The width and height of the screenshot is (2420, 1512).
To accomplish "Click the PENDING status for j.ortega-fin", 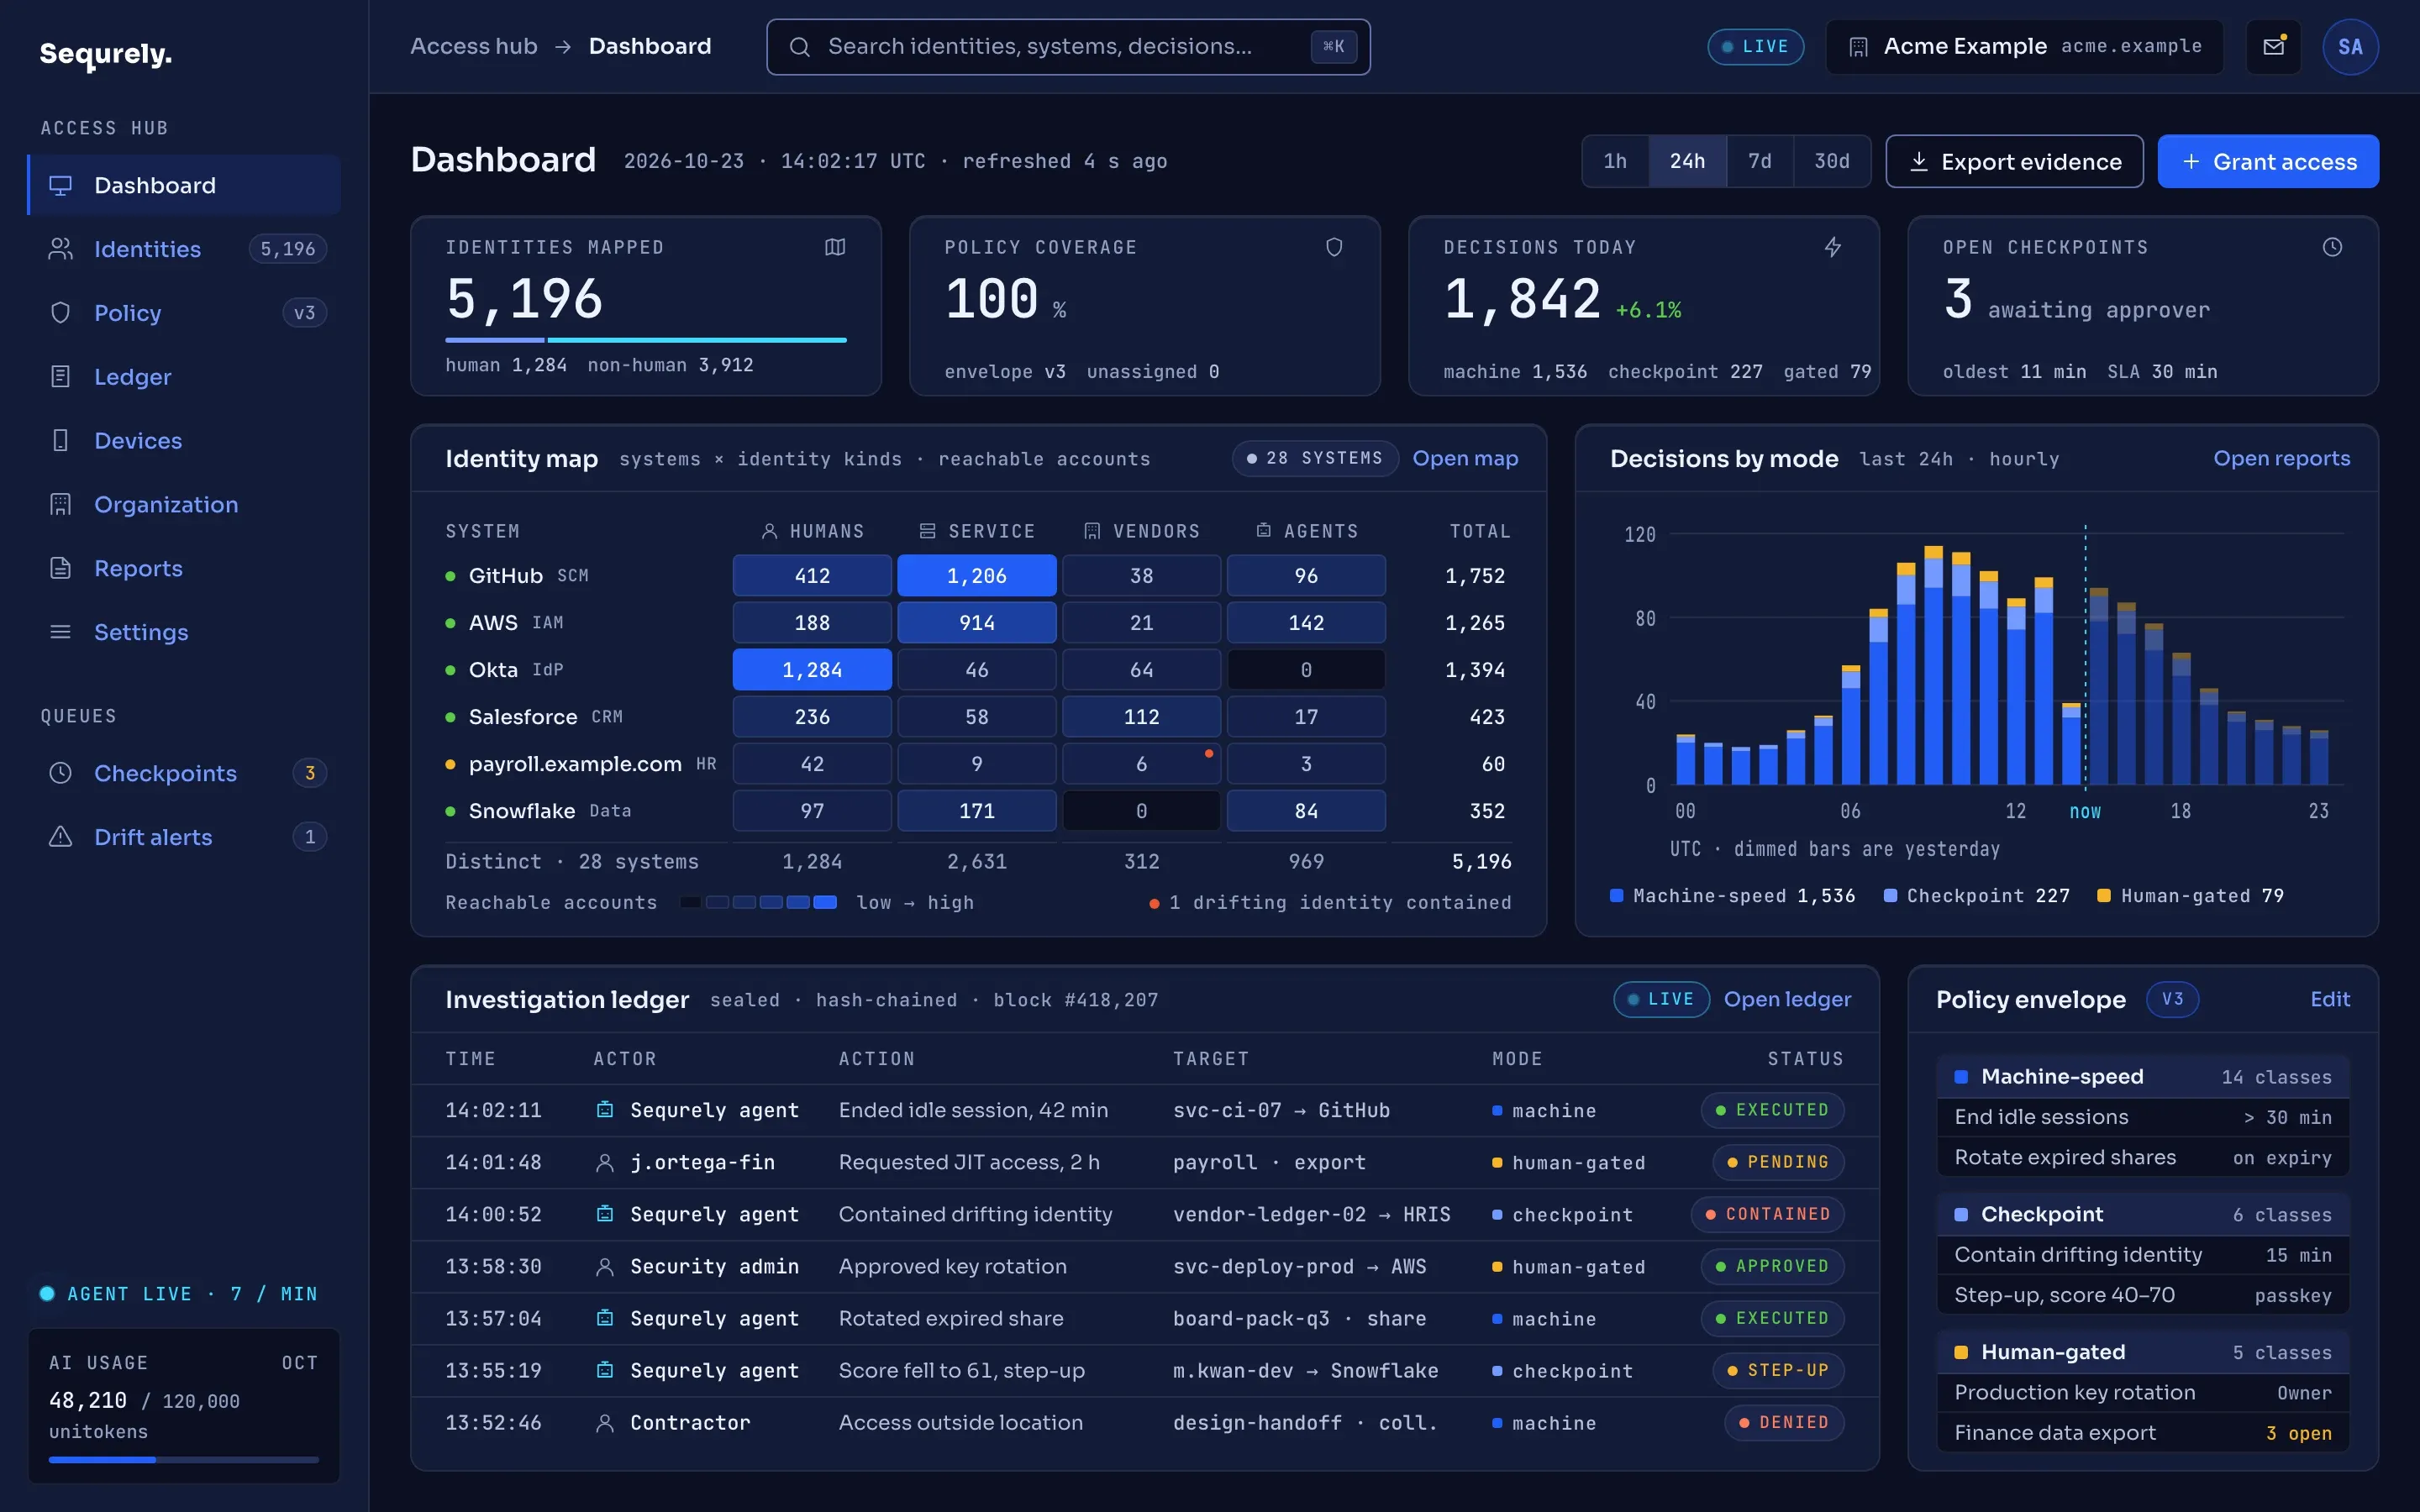I will [1778, 1162].
